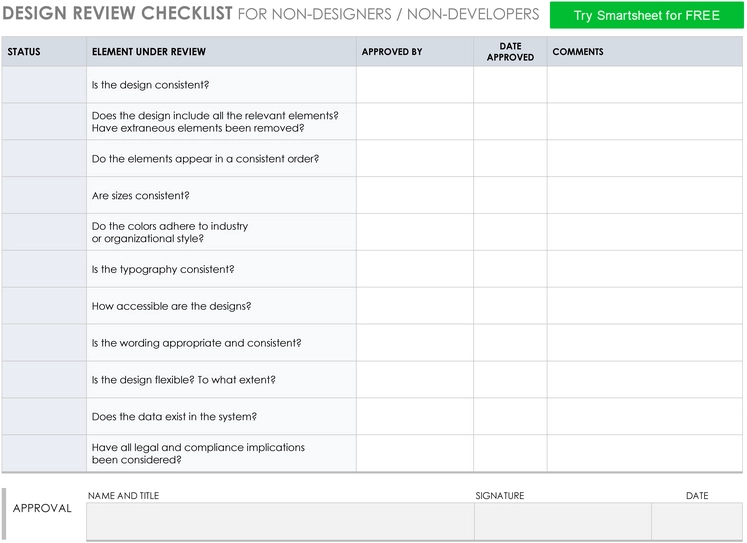Image resolution: width=747 pixels, height=543 pixels.
Task: Click the 'Is the design consistent?' cell
Action: [x=221, y=85]
